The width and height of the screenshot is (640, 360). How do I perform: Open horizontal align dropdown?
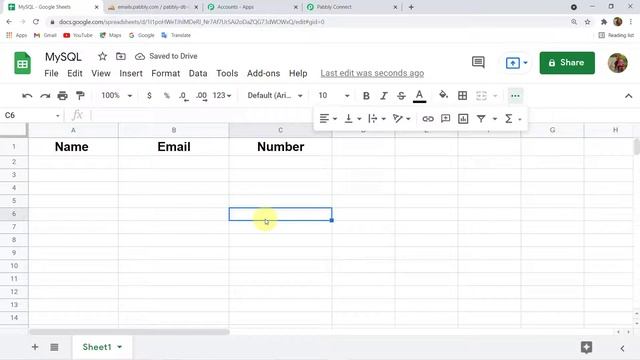coord(328,119)
